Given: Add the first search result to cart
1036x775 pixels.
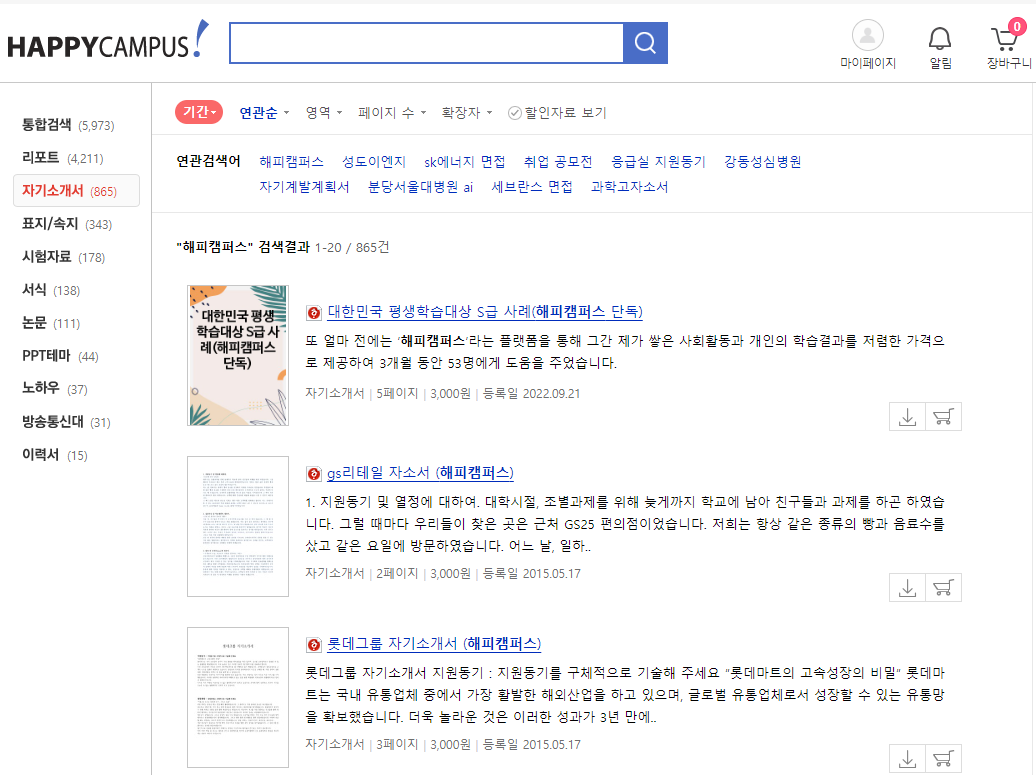Looking at the screenshot, I should coord(943,417).
